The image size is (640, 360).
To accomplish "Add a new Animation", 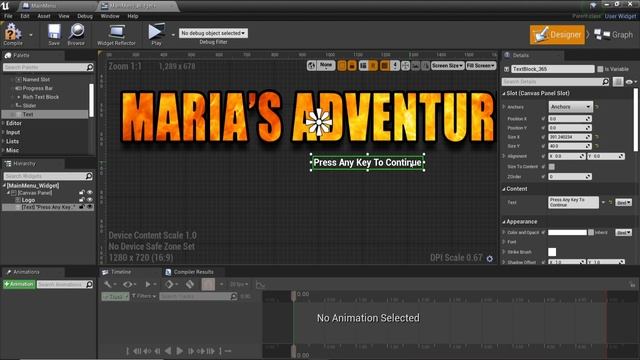I will coord(19,284).
